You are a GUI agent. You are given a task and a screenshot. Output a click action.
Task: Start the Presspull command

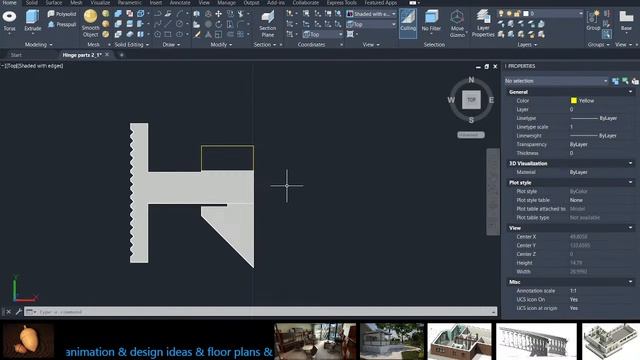(62, 24)
